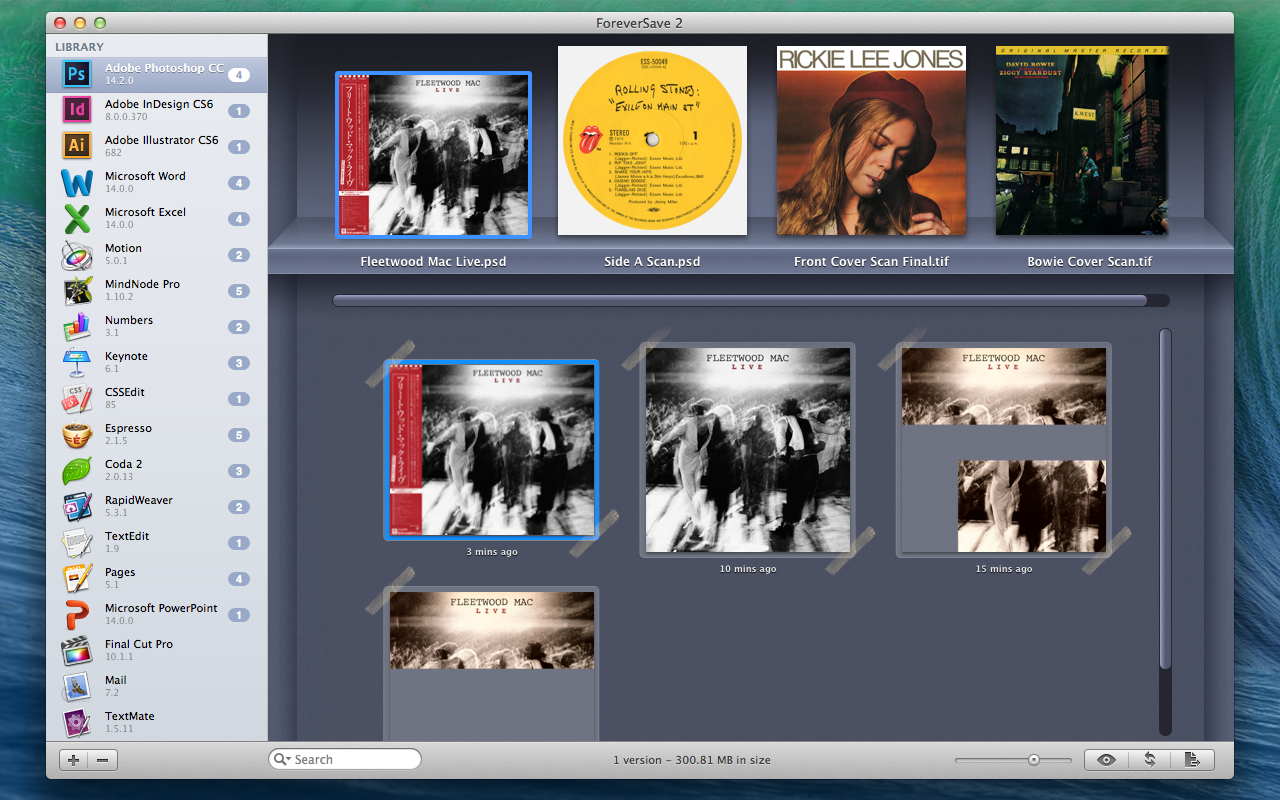This screenshot has width=1280, height=800.
Task: Select the Keynote icon
Action: click(x=77, y=362)
